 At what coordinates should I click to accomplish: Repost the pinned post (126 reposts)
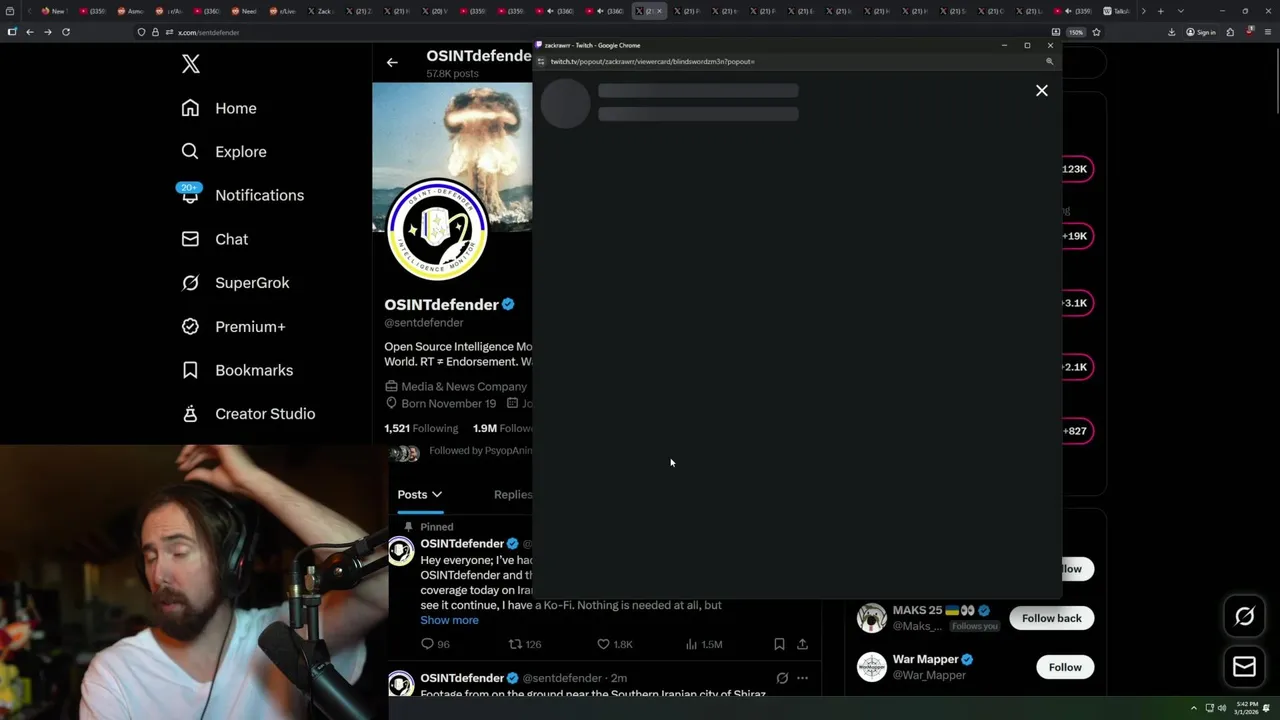point(525,644)
